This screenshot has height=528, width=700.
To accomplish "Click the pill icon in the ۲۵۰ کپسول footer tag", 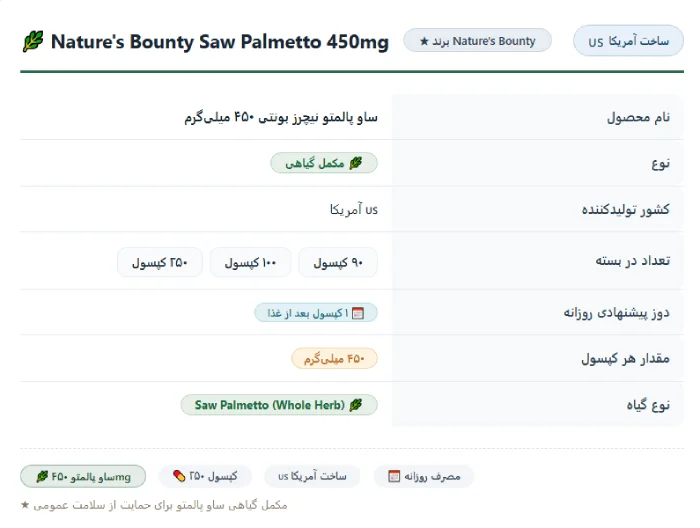I will click(179, 476).
